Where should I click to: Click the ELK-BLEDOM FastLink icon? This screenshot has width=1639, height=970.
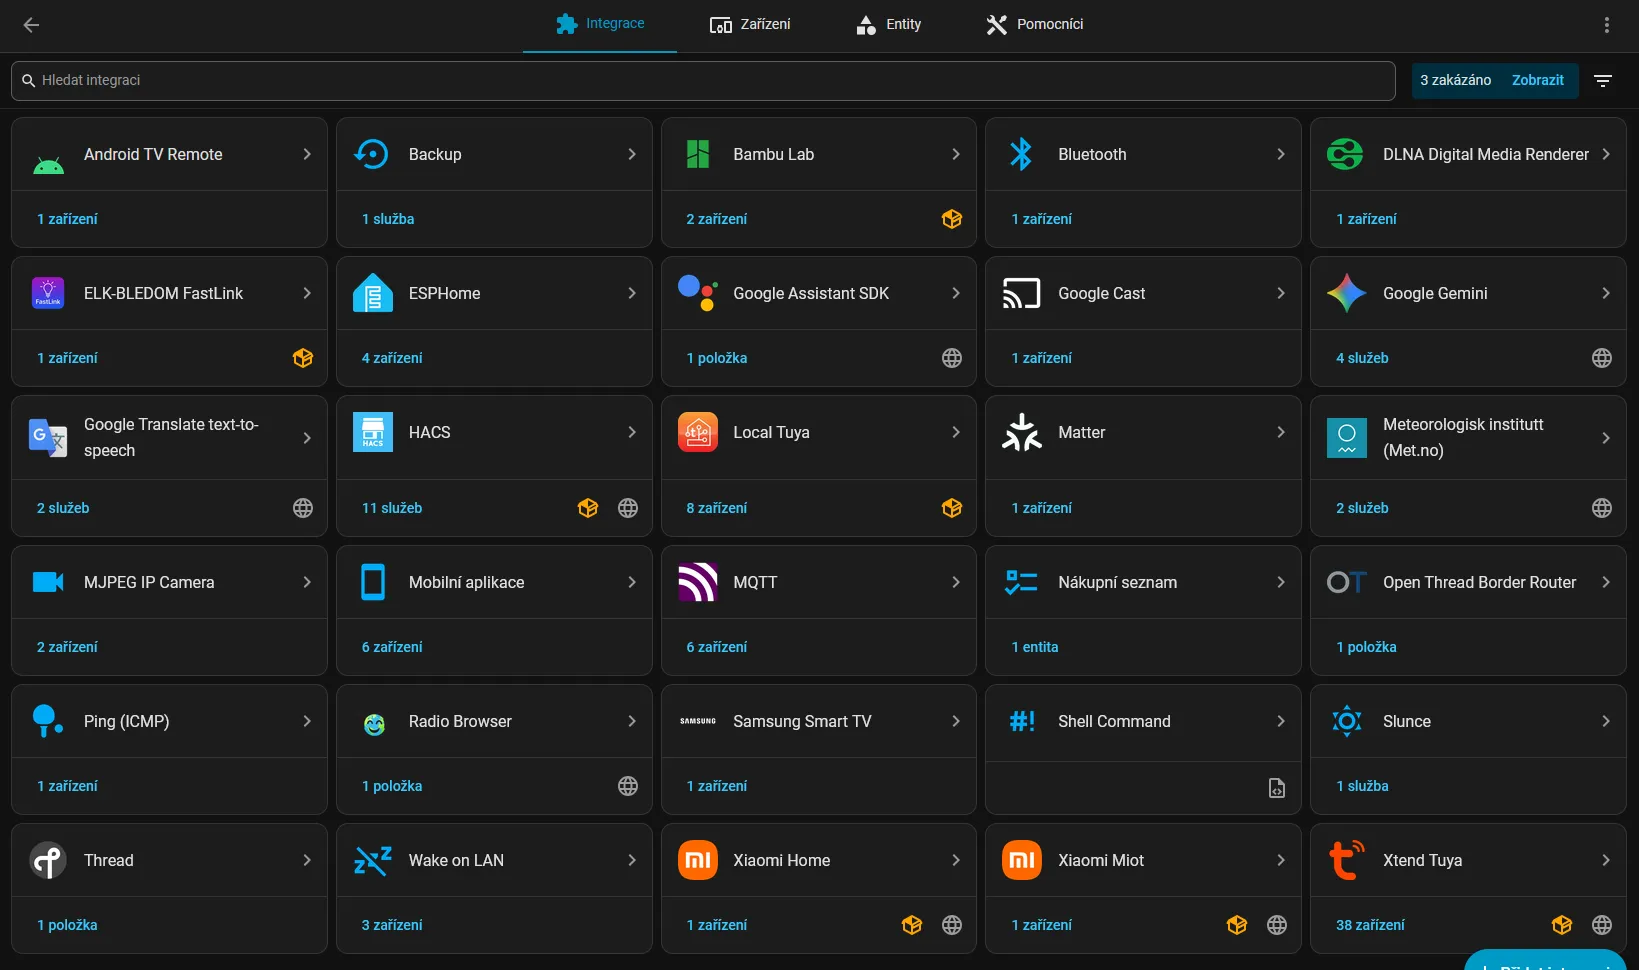click(48, 293)
